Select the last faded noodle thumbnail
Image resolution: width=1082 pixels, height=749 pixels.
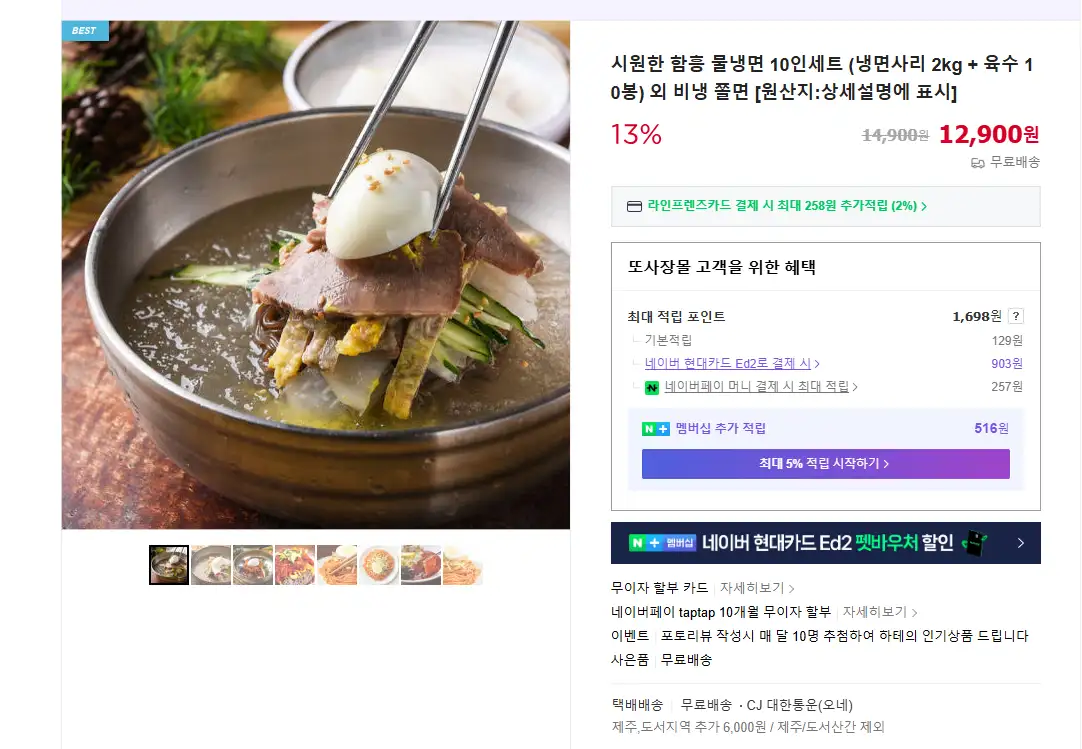tap(462, 565)
